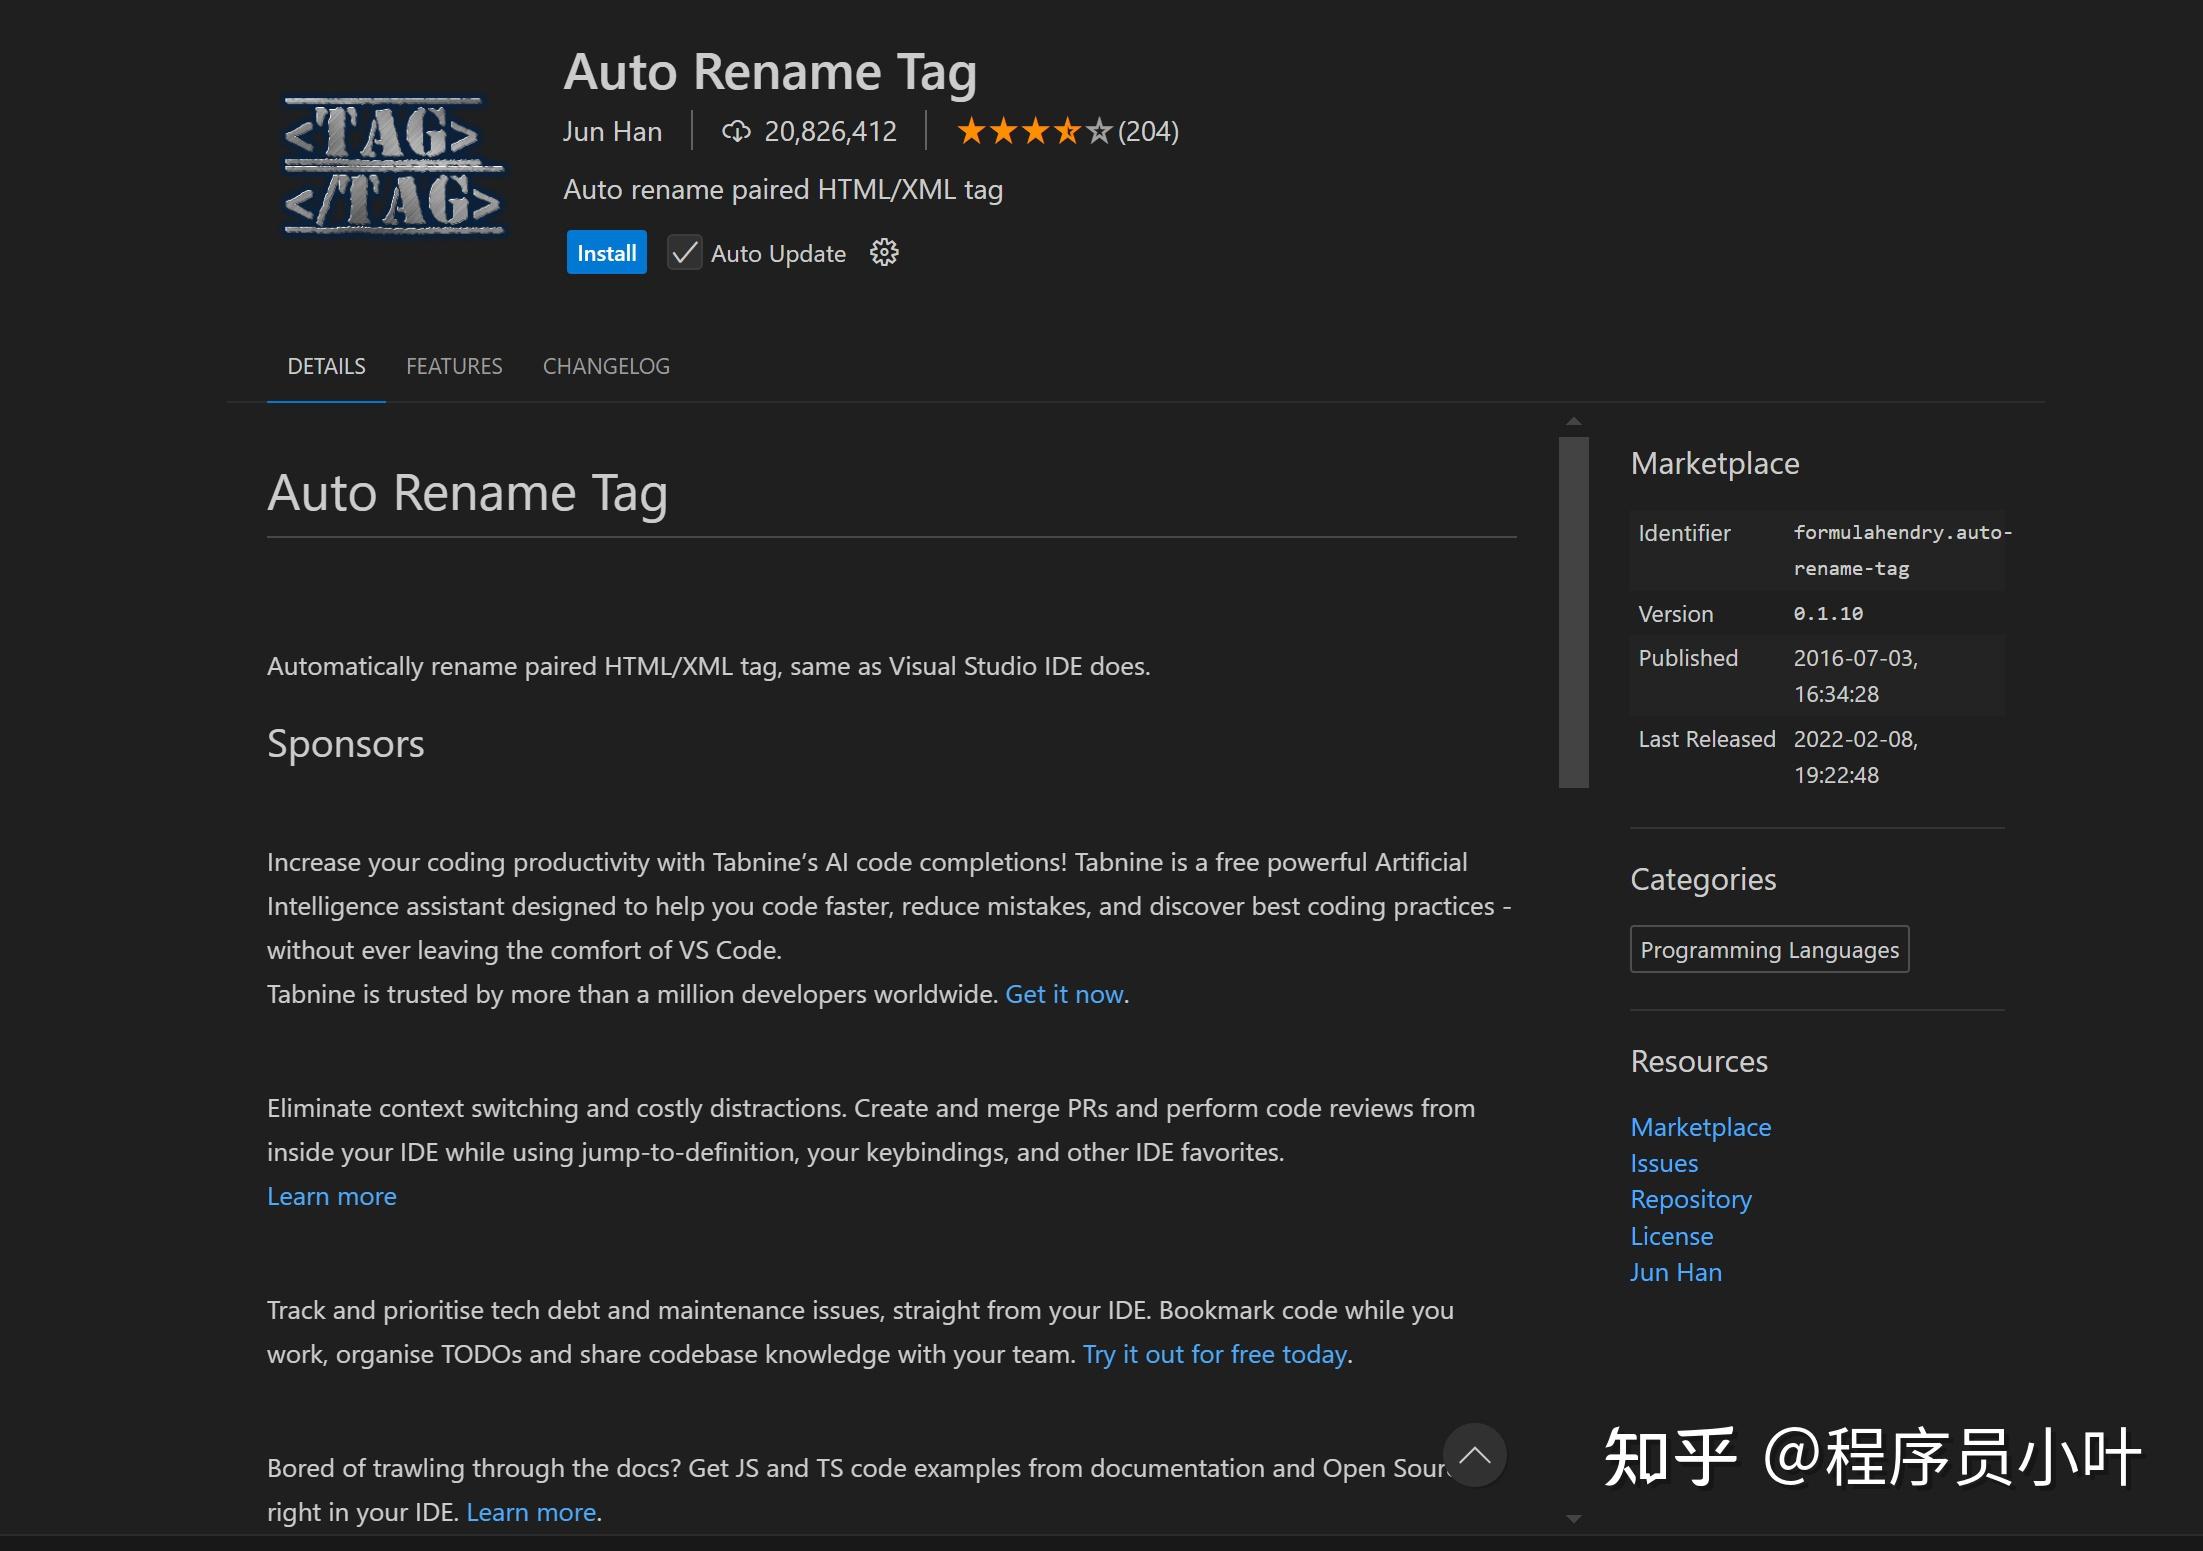Click the star rating icons

click(1034, 131)
